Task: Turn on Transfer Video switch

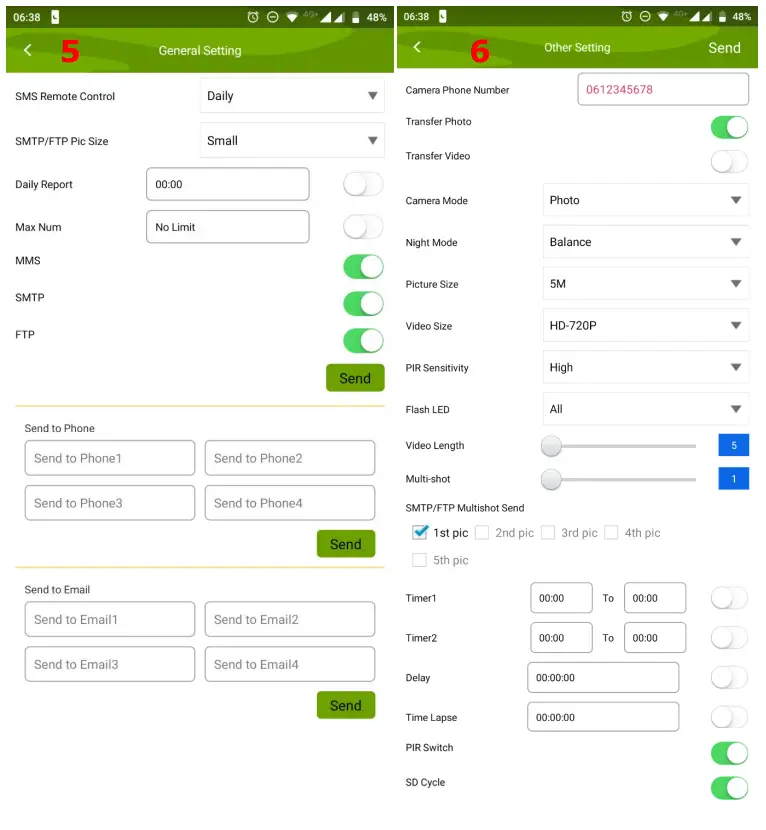Action: (729, 161)
